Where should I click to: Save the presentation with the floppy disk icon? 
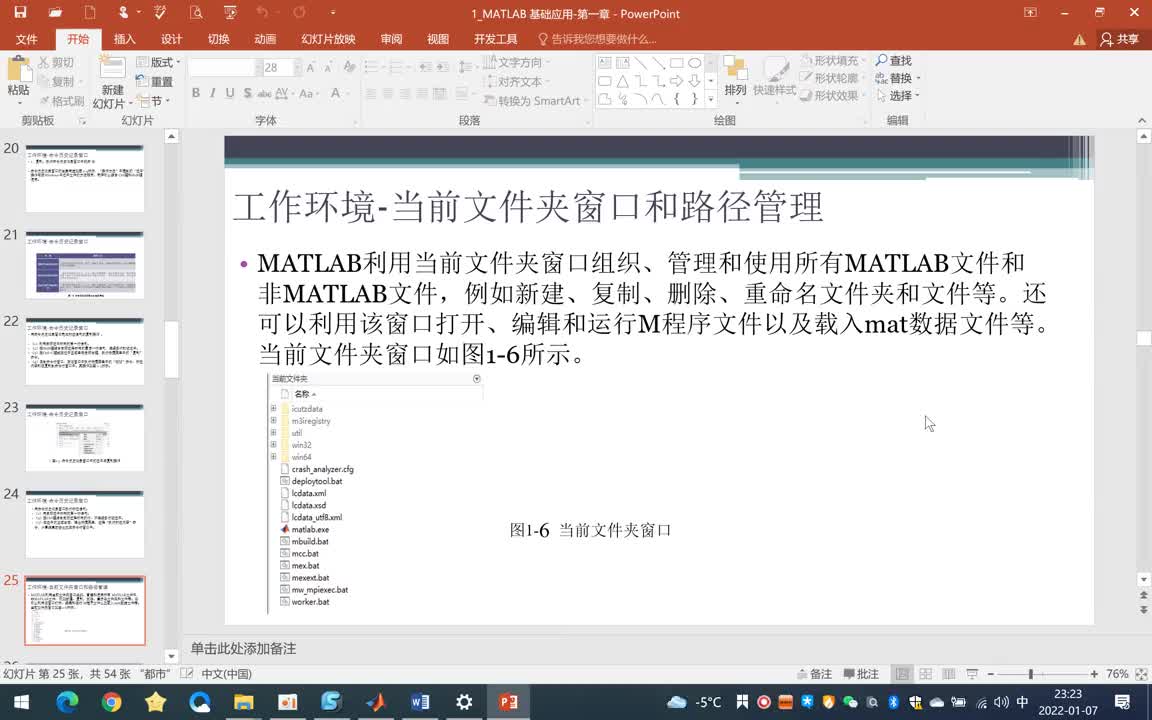click(20, 12)
